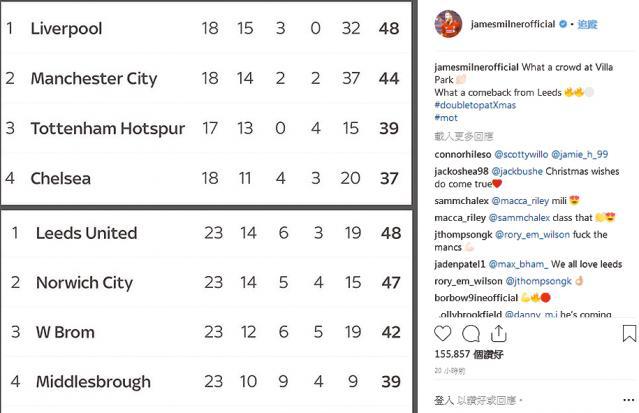639x413 pixels.
Task: Open the #mot hashtag
Action: pyautogui.click(x=446, y=118)
